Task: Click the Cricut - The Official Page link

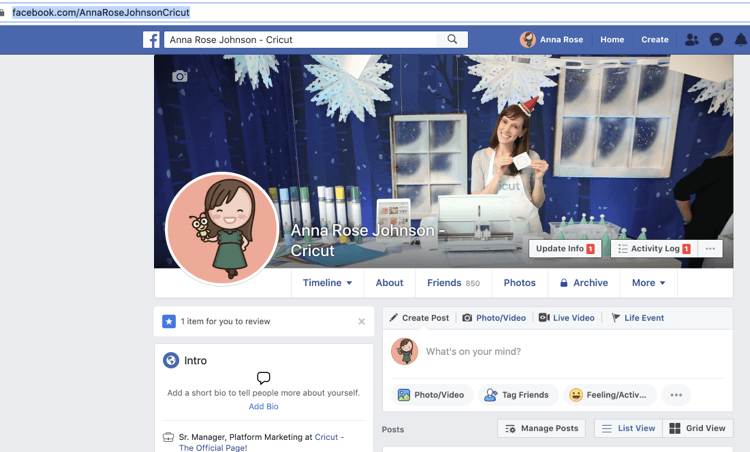Action: (x=261, y=442)
